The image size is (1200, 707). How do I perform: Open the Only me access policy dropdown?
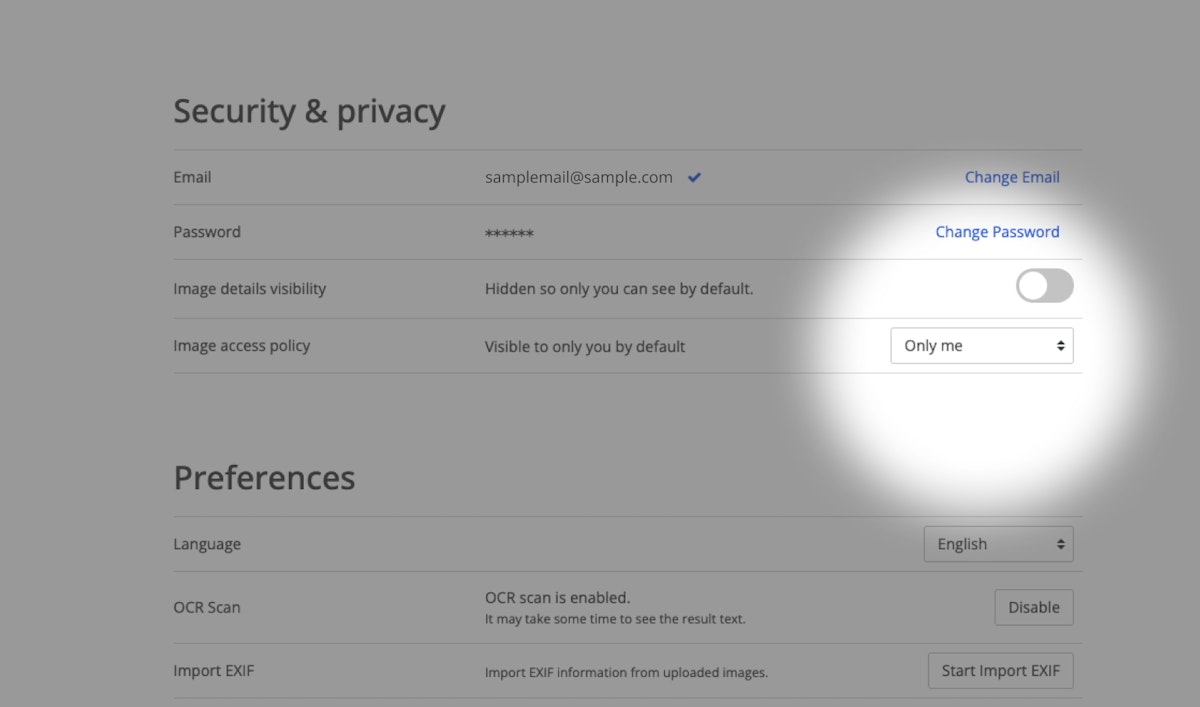pyautogui.click(x=981, y=346)
